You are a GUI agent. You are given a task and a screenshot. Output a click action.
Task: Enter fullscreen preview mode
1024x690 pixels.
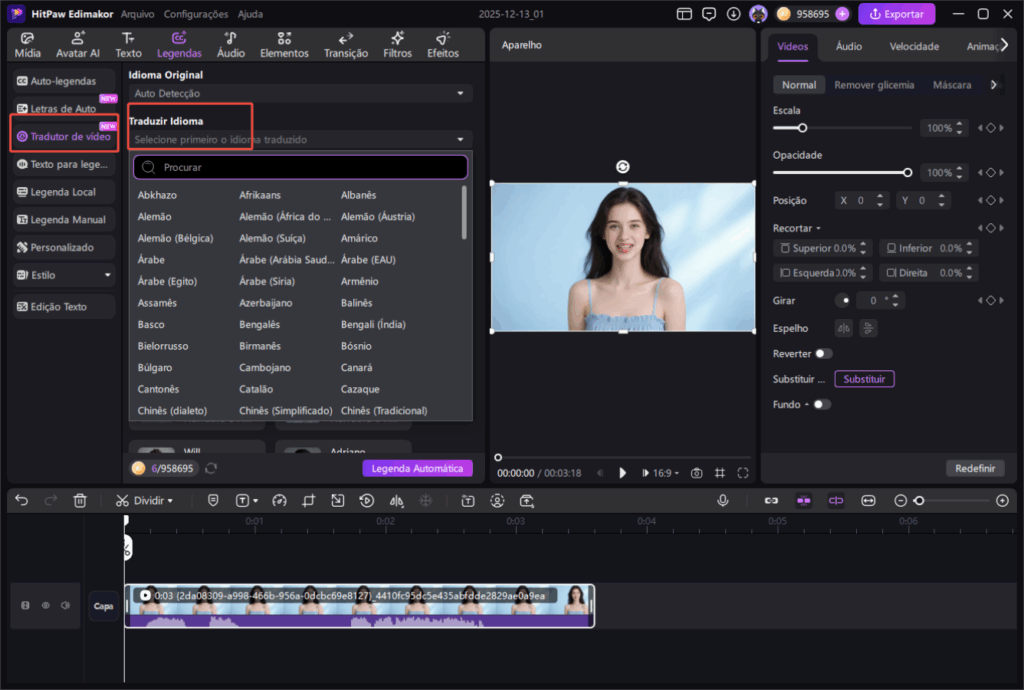coord(743,473)
